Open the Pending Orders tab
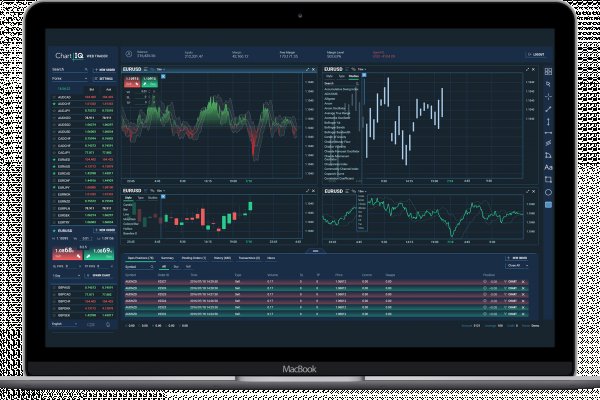This screenshot has height=400, width=600. (193, 257)
